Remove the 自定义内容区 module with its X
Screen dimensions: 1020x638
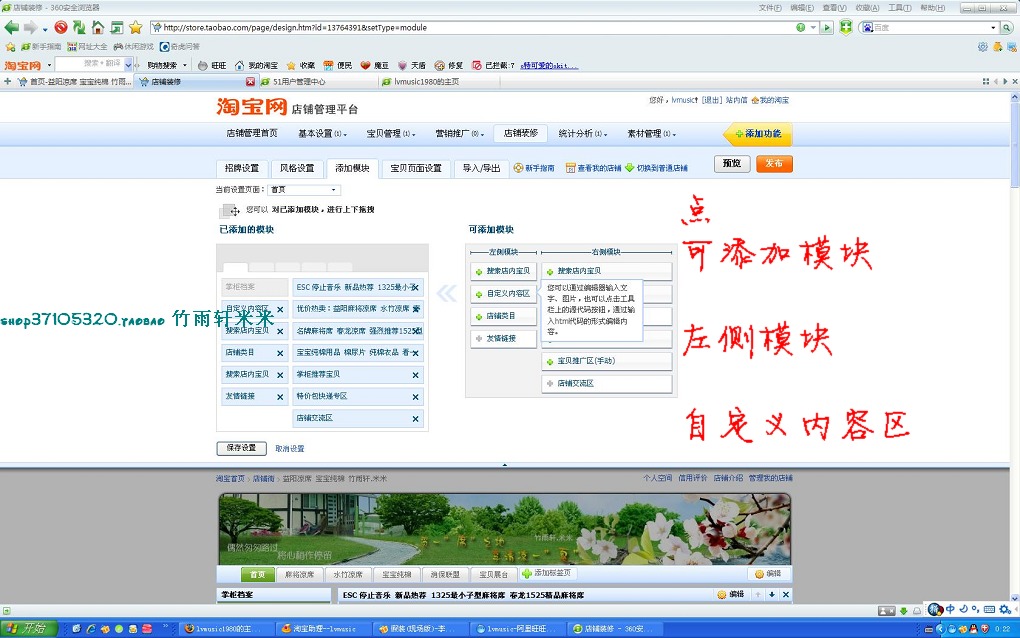point(280,310)
